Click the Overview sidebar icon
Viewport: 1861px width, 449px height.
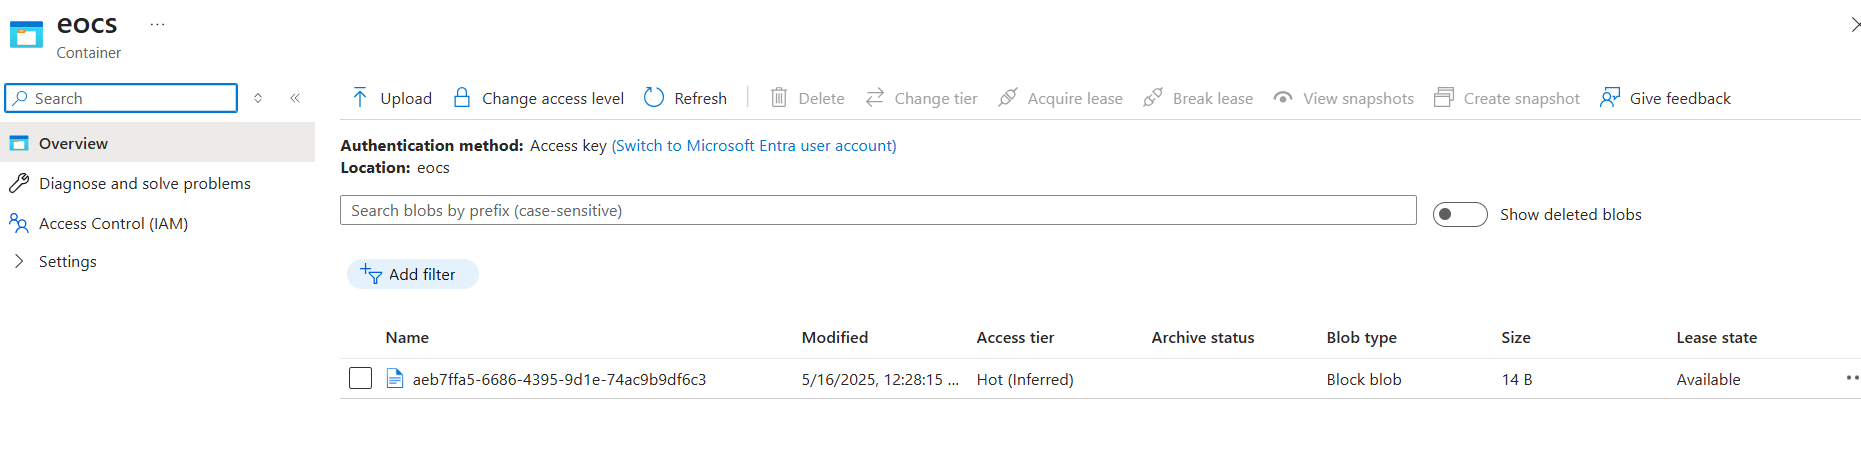click(x=19, y=143)
